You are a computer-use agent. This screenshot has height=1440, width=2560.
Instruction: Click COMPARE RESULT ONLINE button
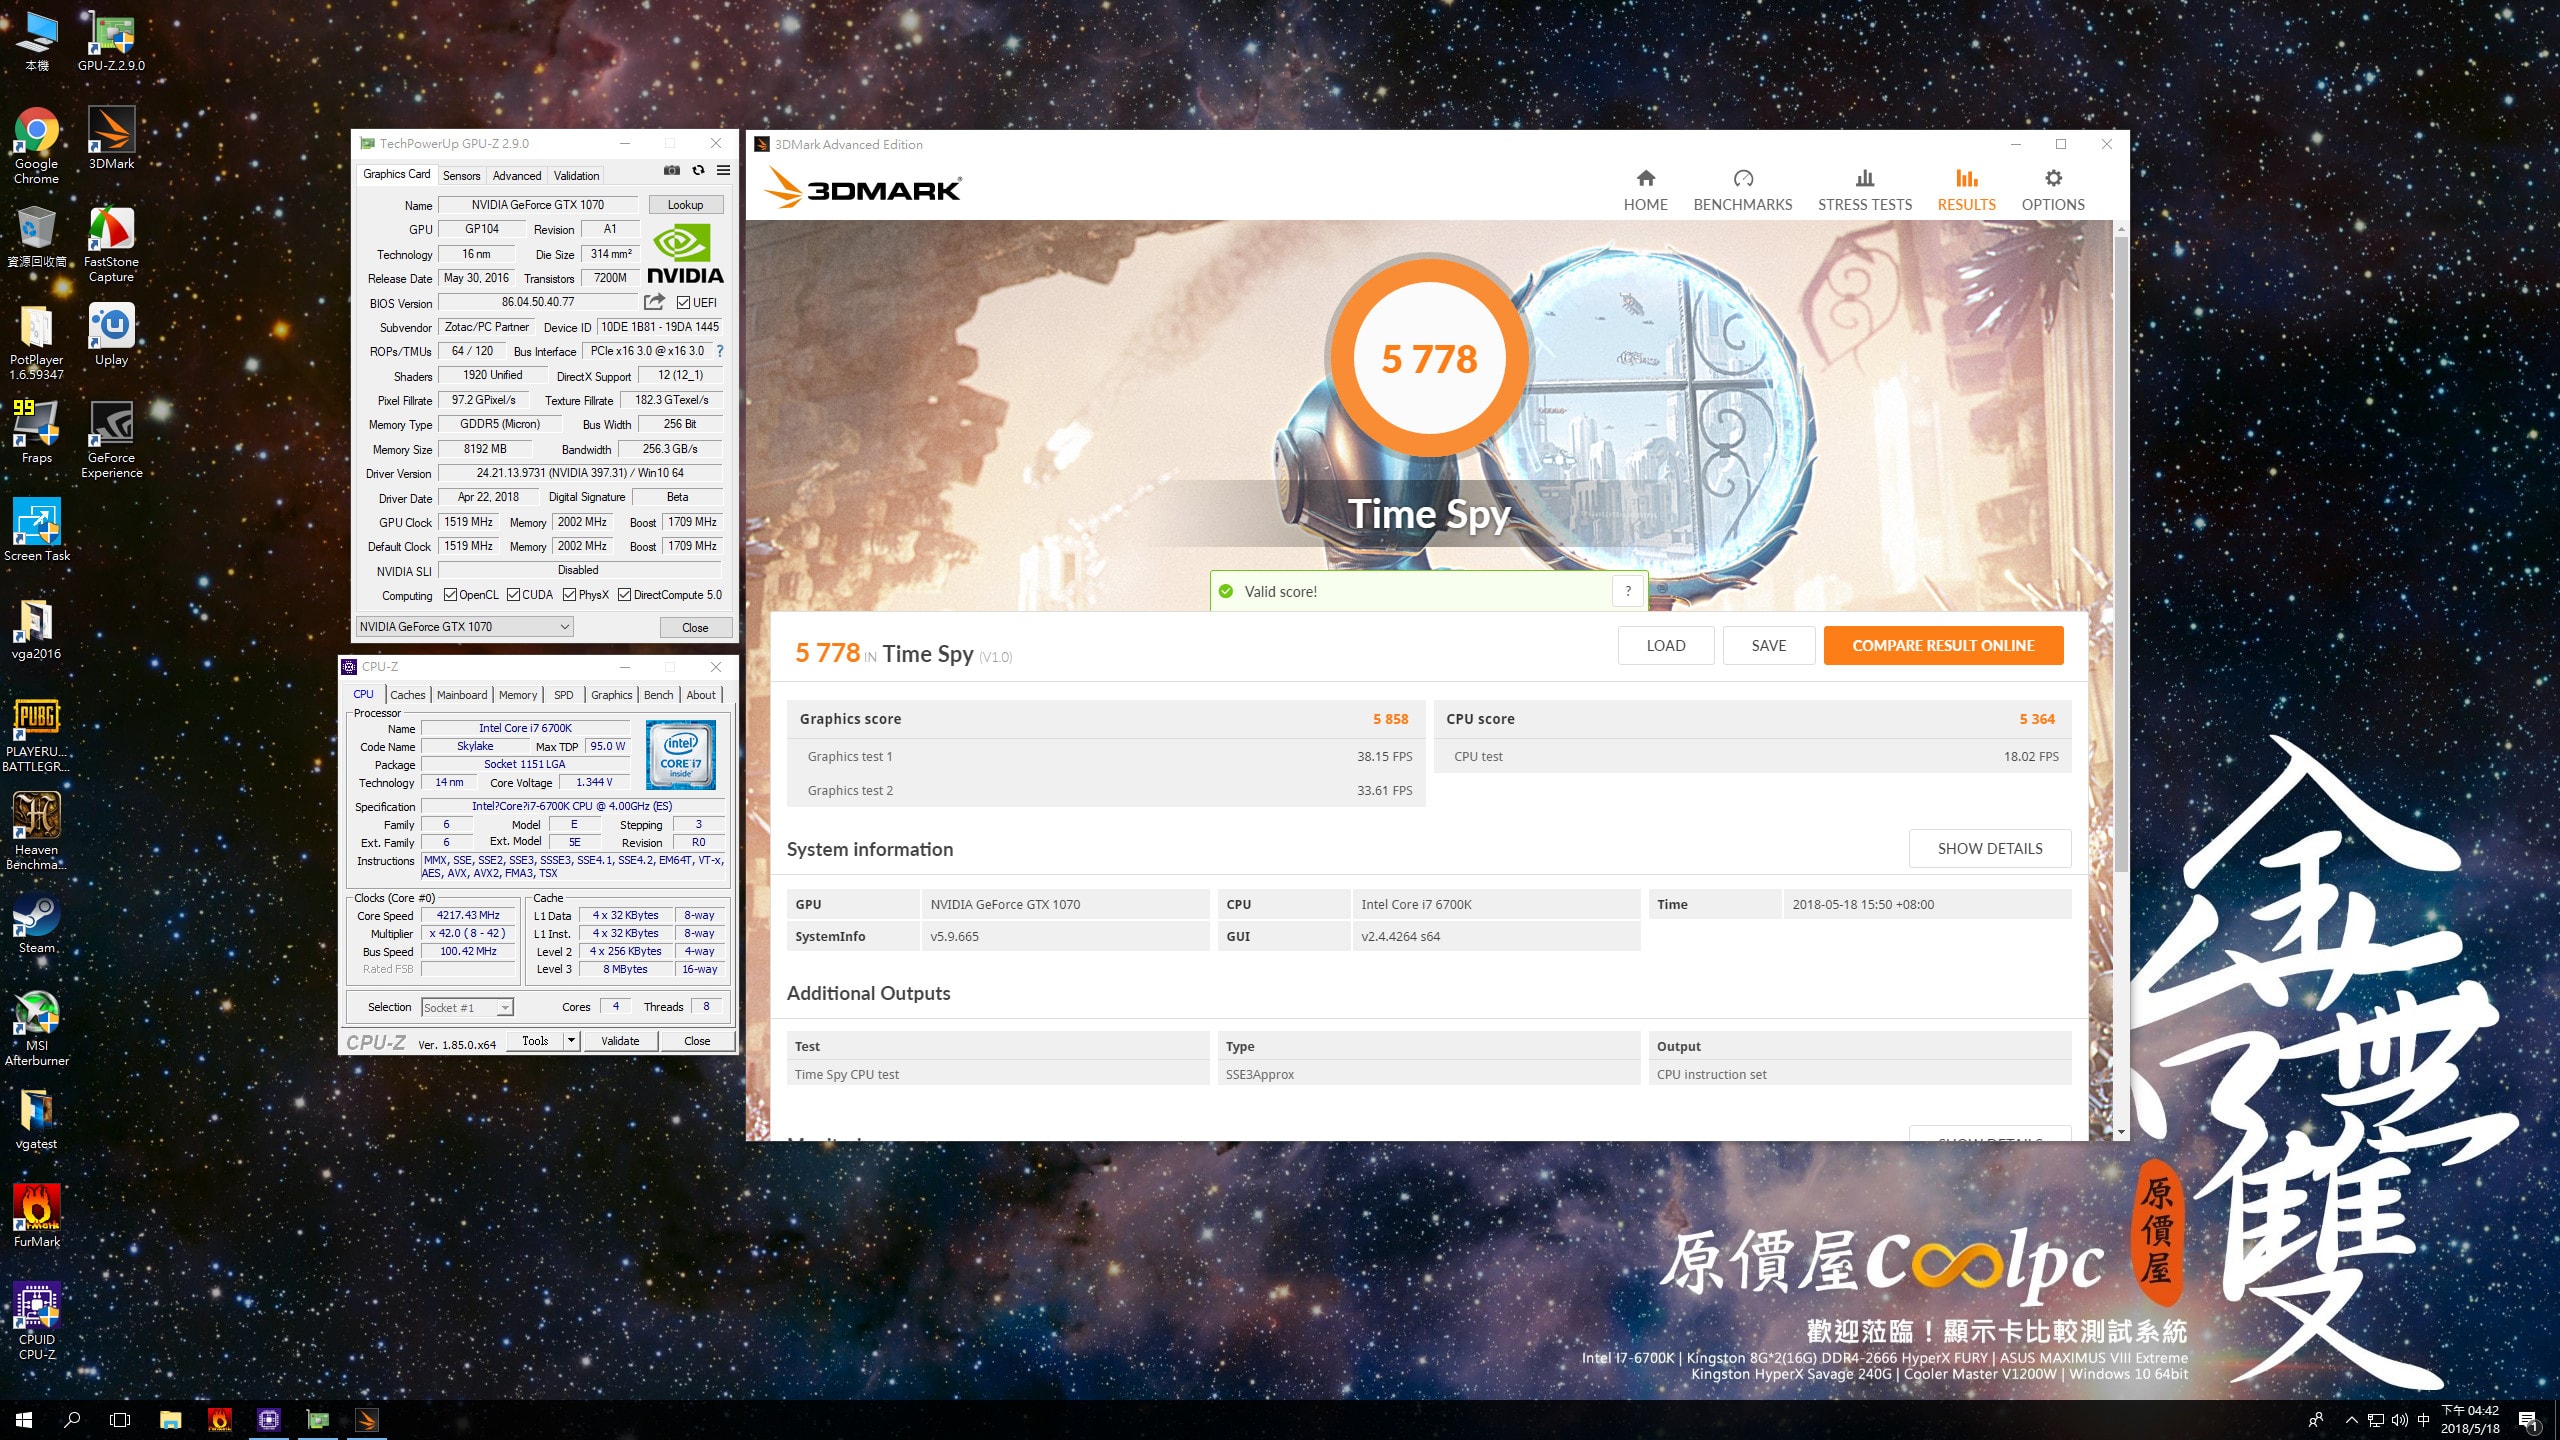click(1943, 646)
